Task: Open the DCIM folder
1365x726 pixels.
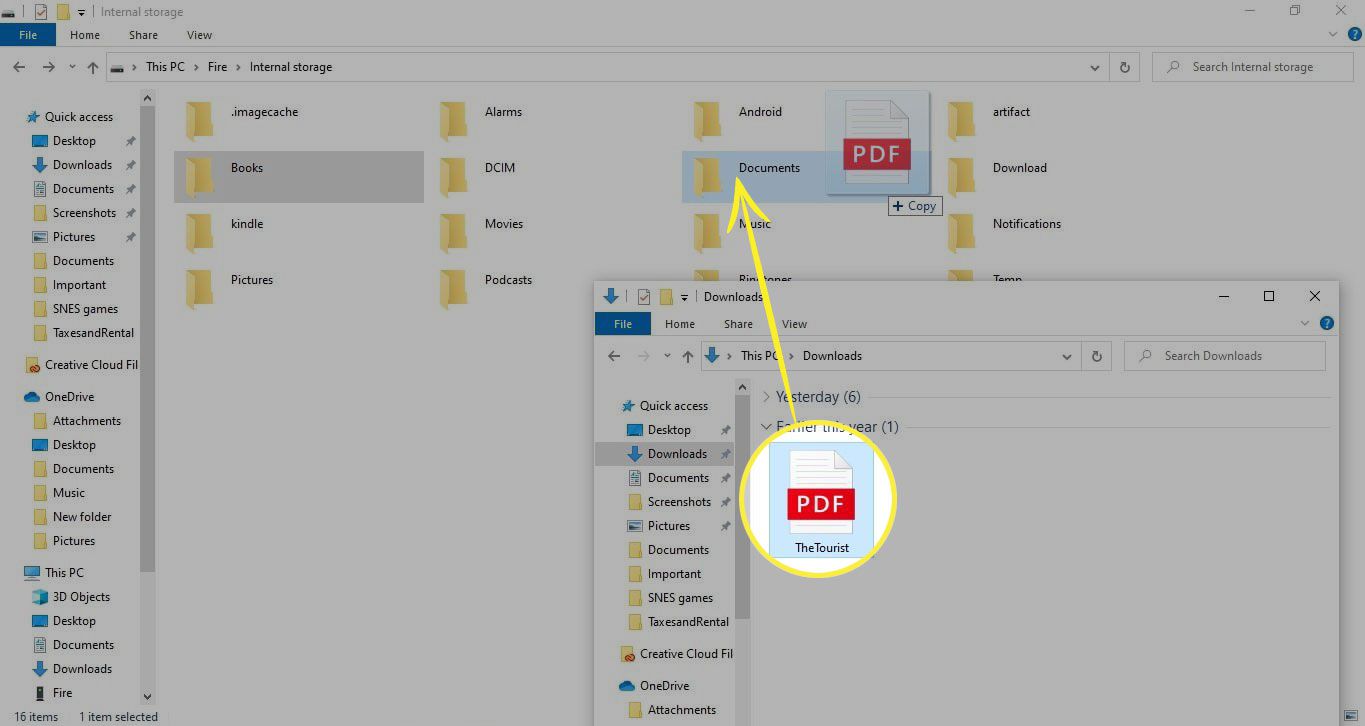Action: (479, 177)
